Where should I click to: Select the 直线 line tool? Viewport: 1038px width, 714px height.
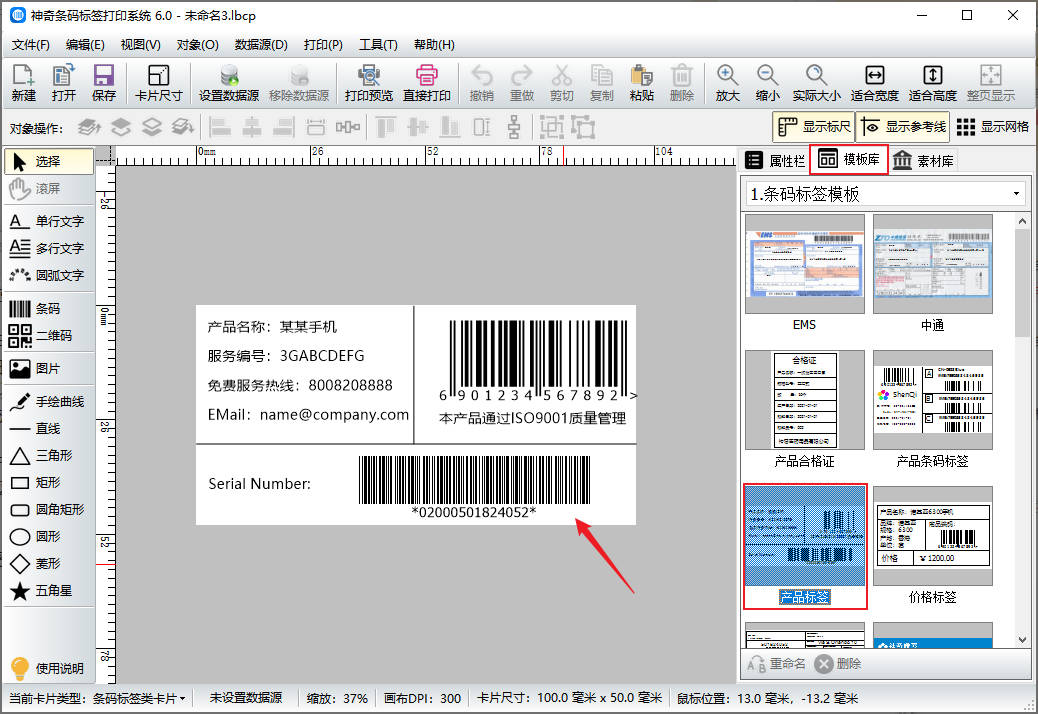(48, 429)
